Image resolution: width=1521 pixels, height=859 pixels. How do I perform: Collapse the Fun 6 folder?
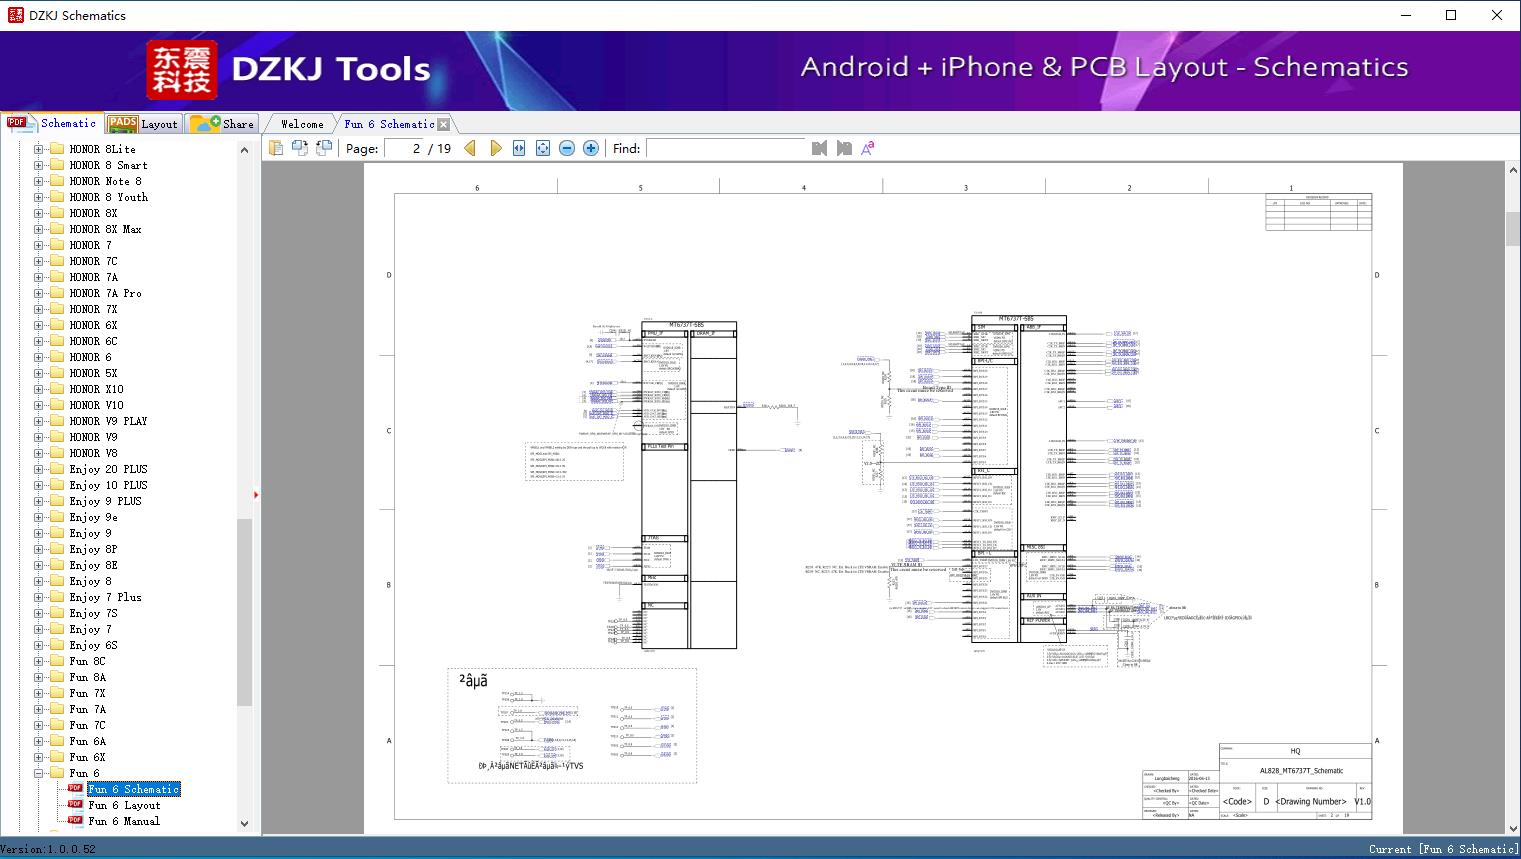click(x=38, y=773)
